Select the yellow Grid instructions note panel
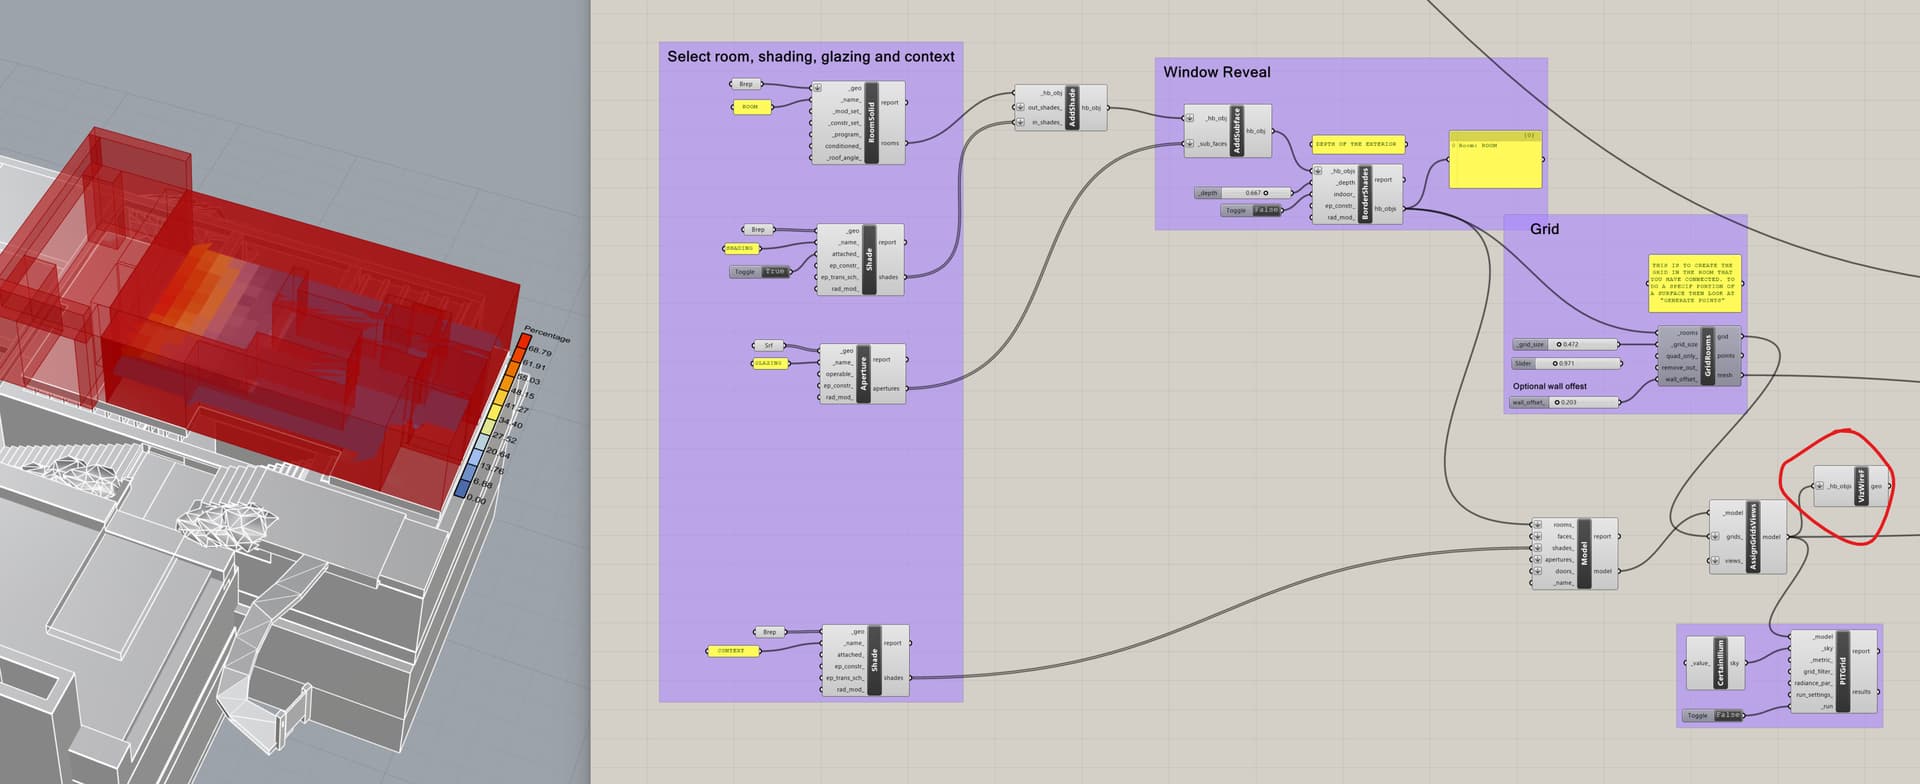 coord(1694,284)
